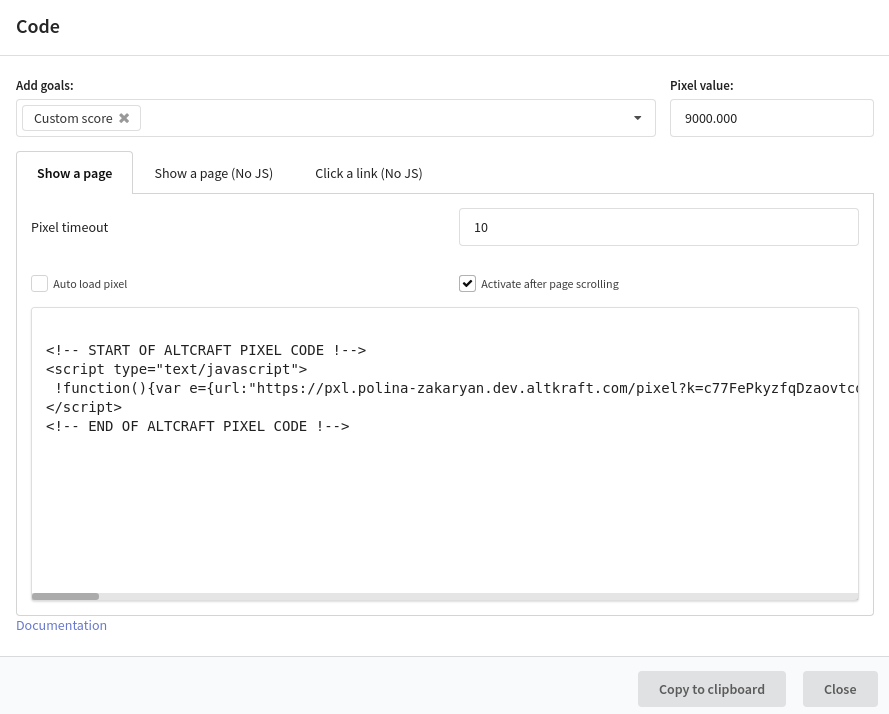The height and width of the screenshot is (714, 889).
Task: Uncheck Activate after page scrolling
Action: 467,284
